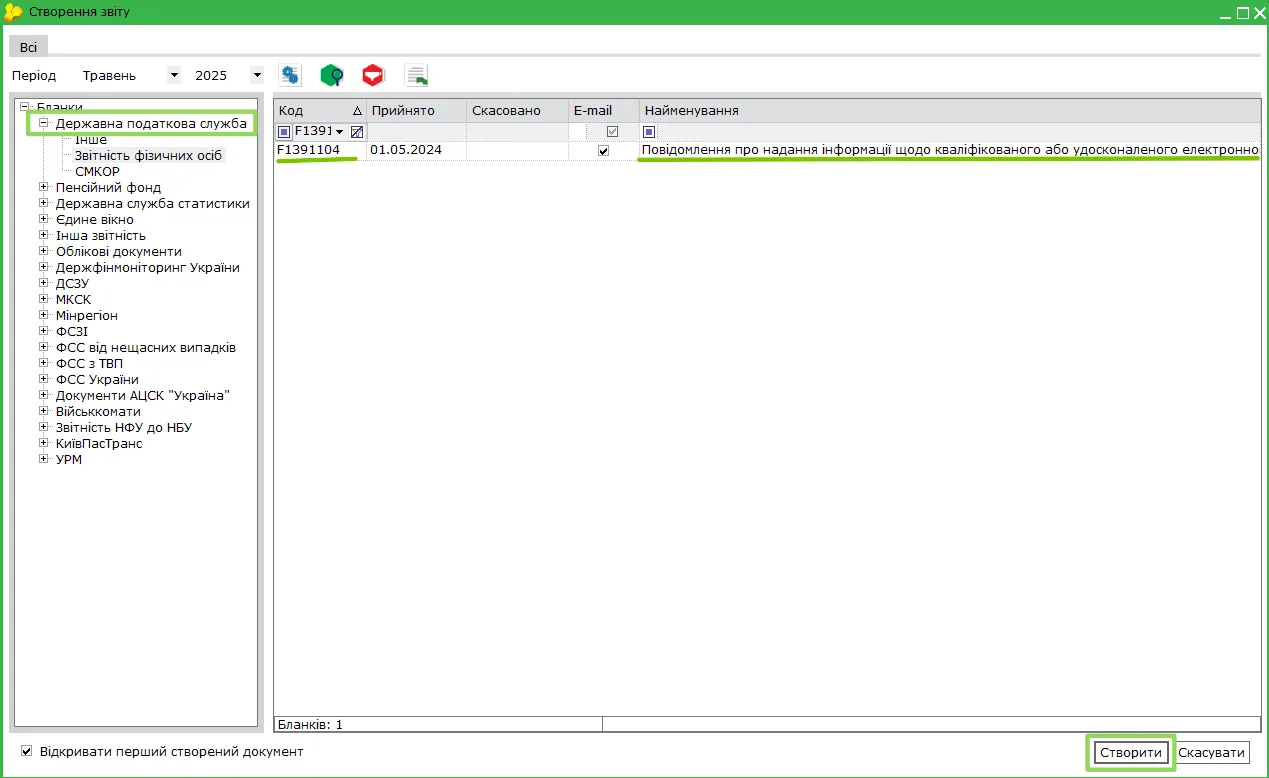Expand the ДСЗУ node

coord(44,283)
